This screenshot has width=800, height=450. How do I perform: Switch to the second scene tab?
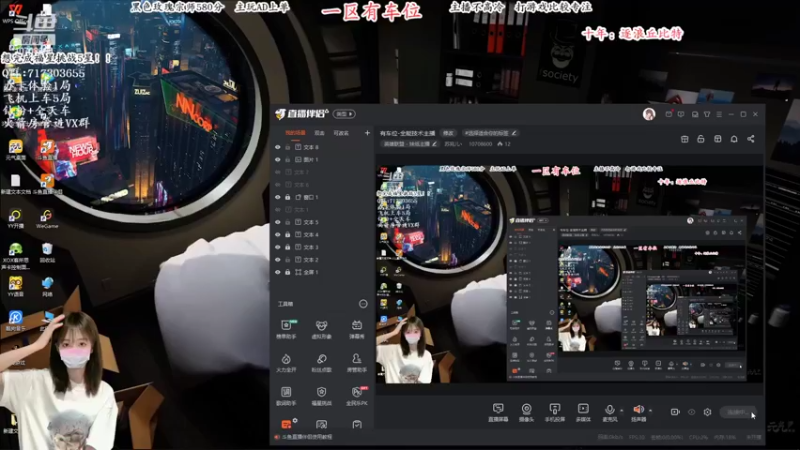319,133
